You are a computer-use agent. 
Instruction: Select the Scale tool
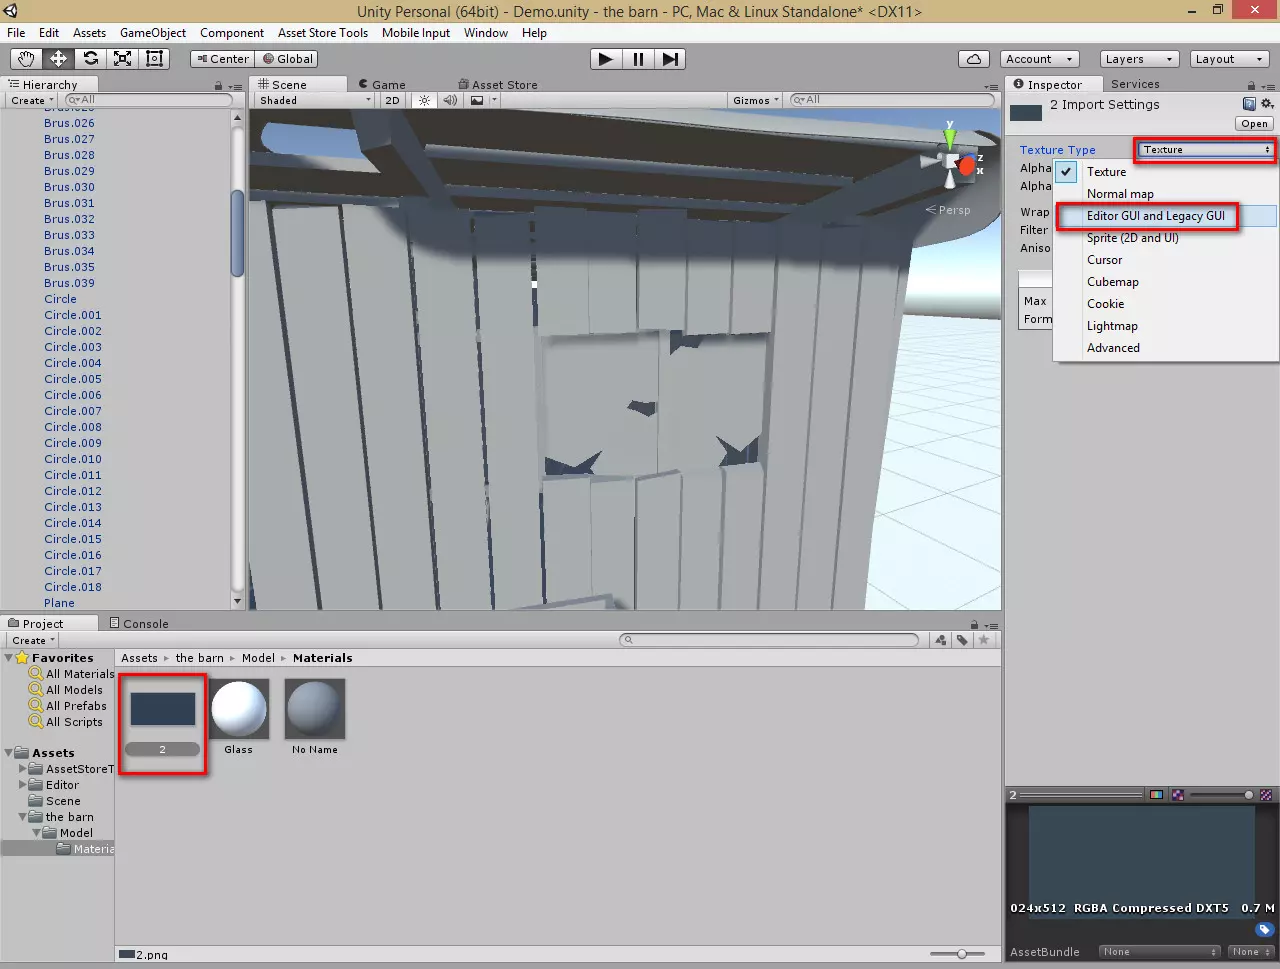tap(122, 59)
